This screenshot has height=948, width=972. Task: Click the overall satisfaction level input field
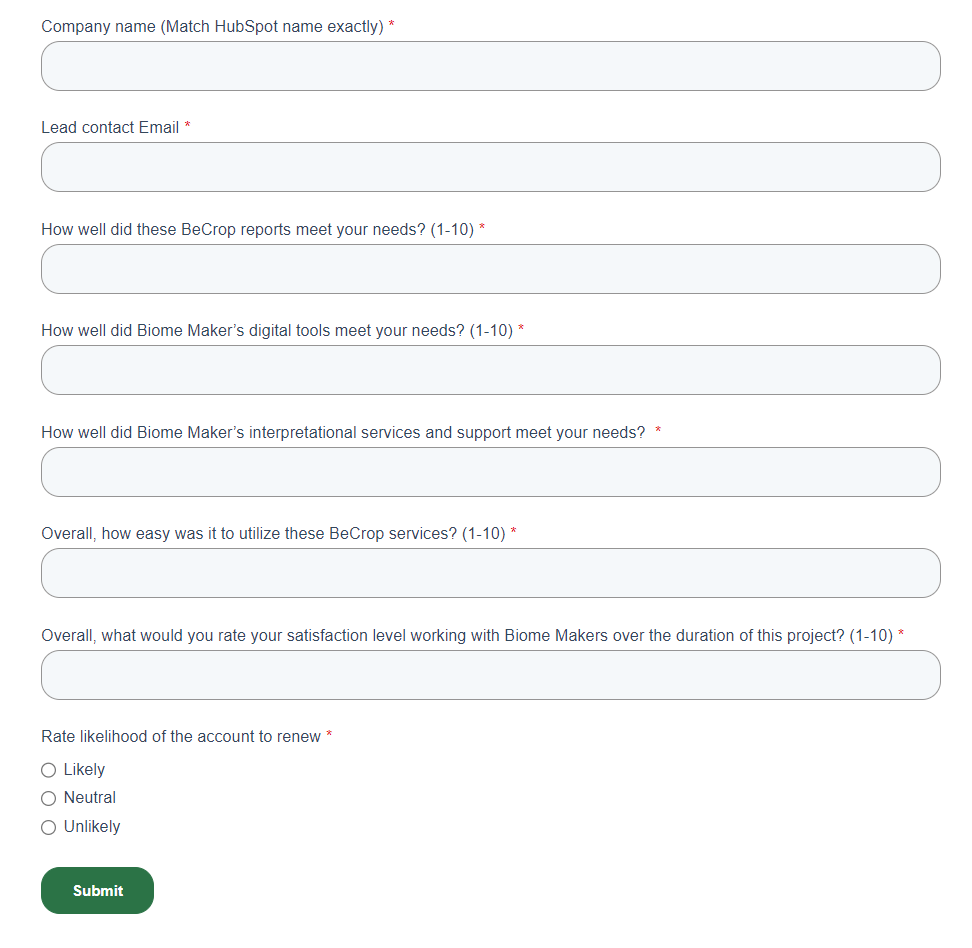[x=490, y=675]
